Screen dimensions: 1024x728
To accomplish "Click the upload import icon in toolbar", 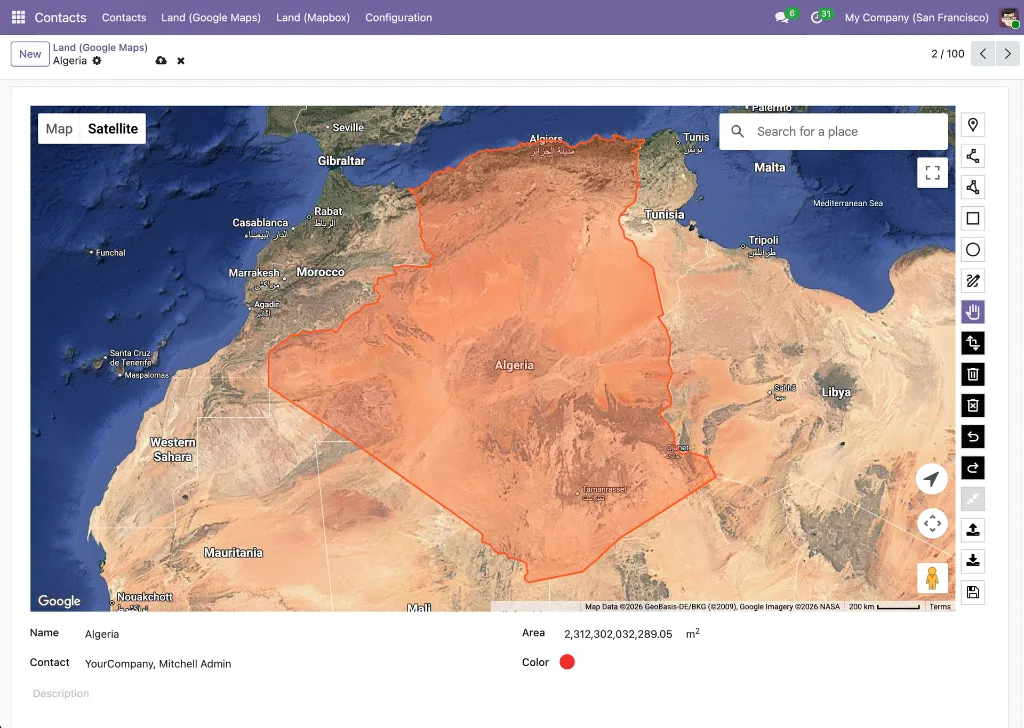I will [x=972, y=530].
